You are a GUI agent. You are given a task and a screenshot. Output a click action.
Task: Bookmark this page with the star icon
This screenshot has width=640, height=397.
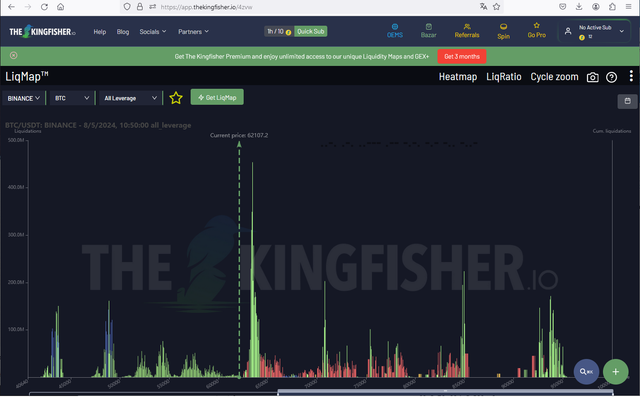pyautogui.click(x=496, y=7)
